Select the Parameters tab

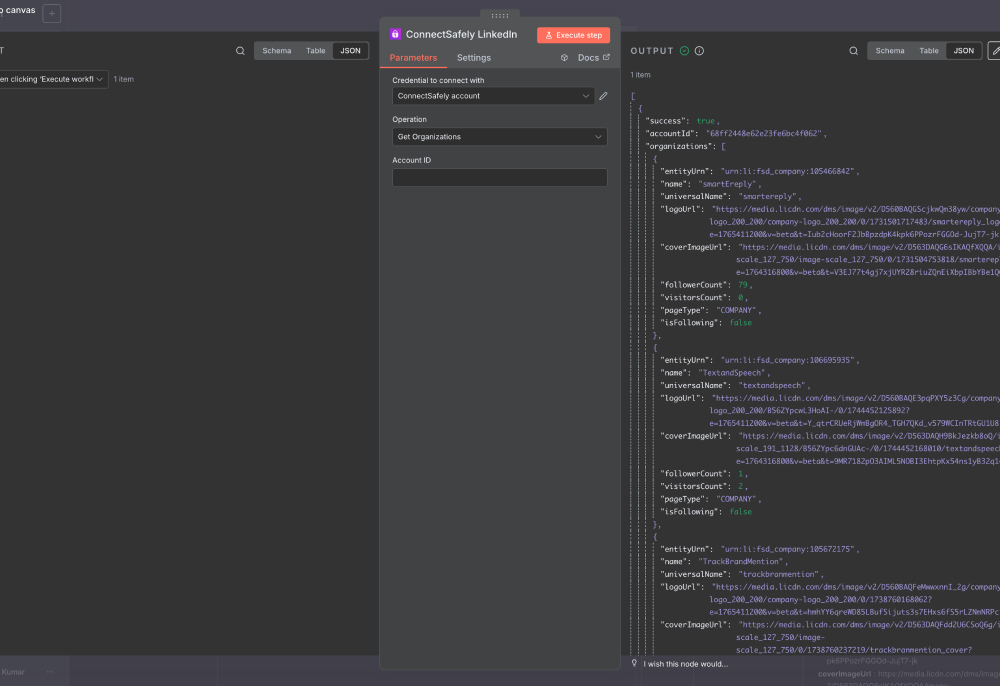pos(413,58)
